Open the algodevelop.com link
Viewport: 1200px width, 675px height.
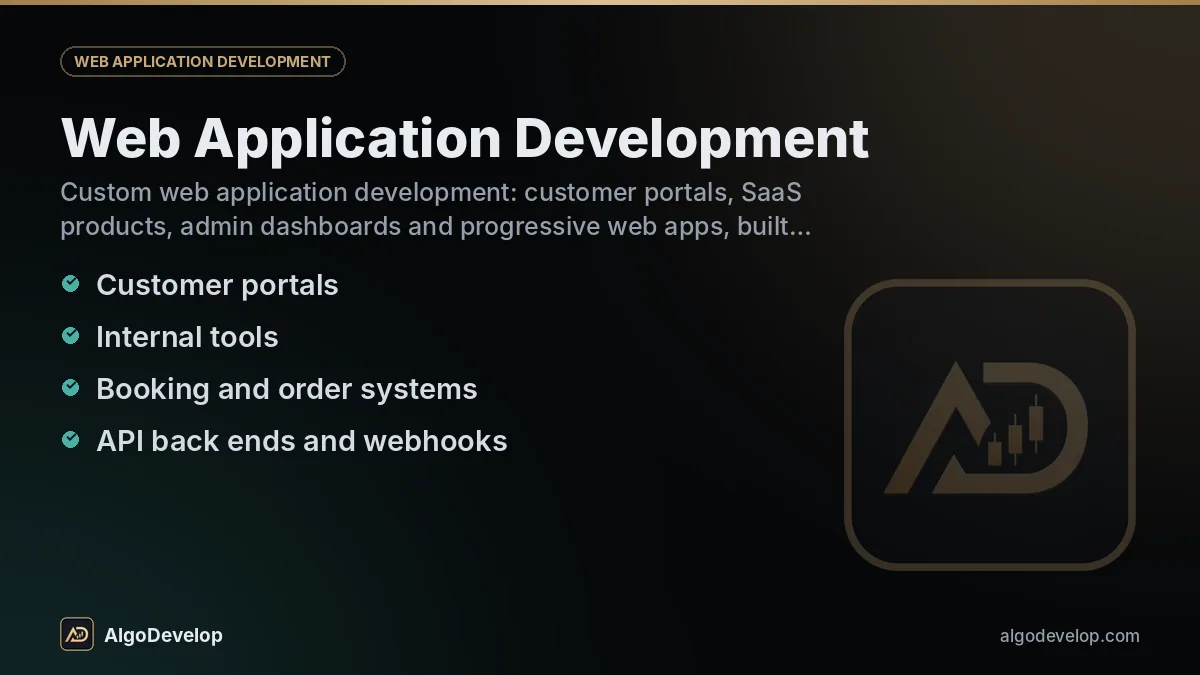[1069, 636]
